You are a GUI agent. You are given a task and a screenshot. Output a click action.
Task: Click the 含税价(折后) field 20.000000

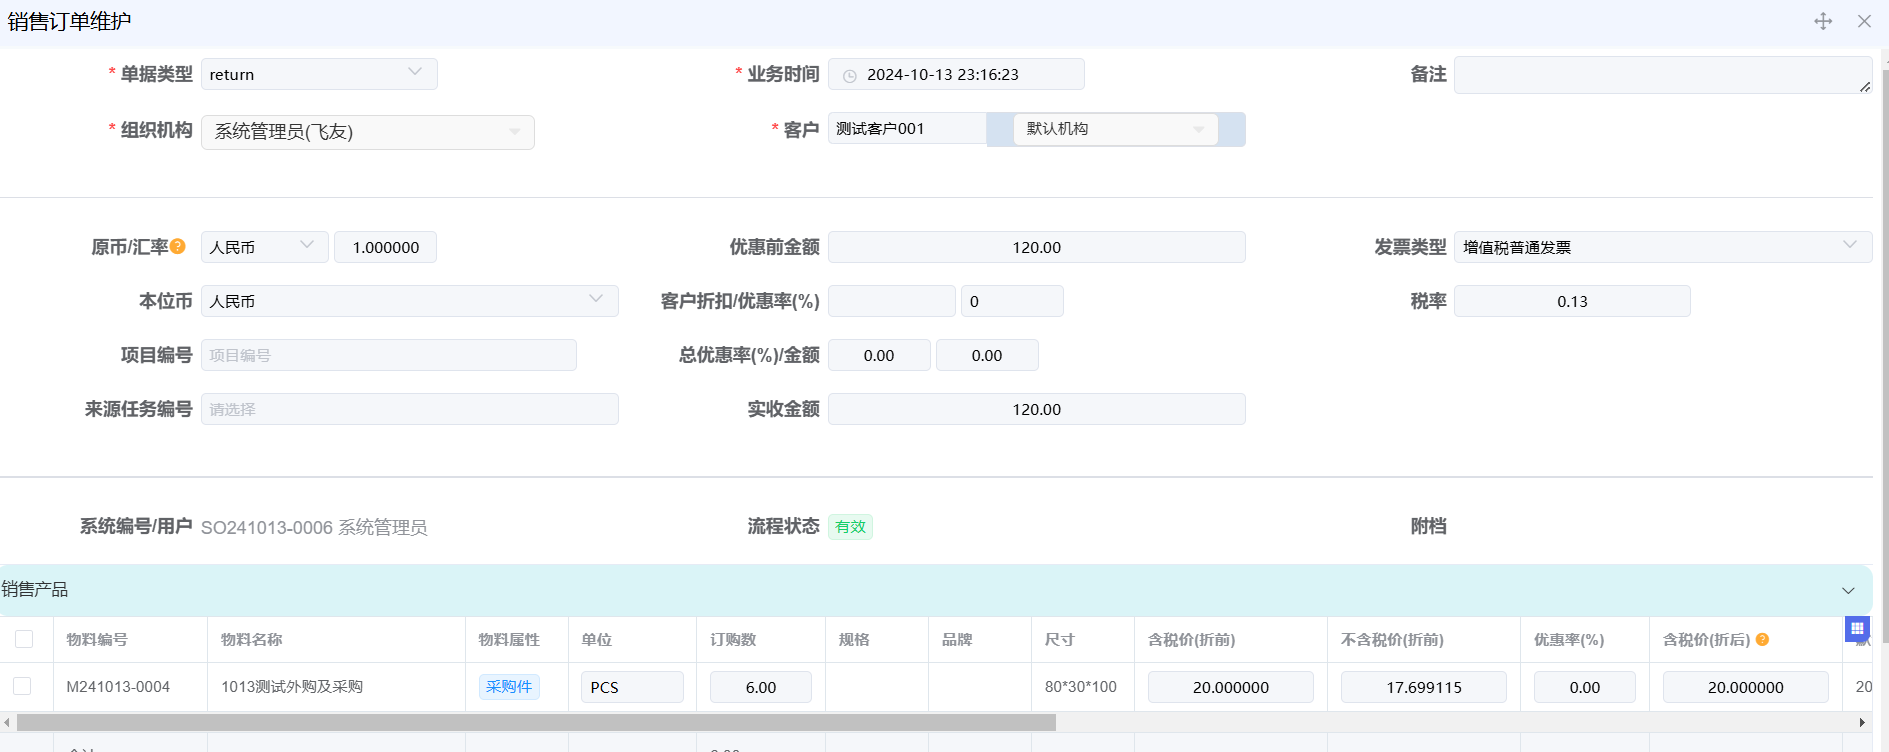coord(1746,687)
